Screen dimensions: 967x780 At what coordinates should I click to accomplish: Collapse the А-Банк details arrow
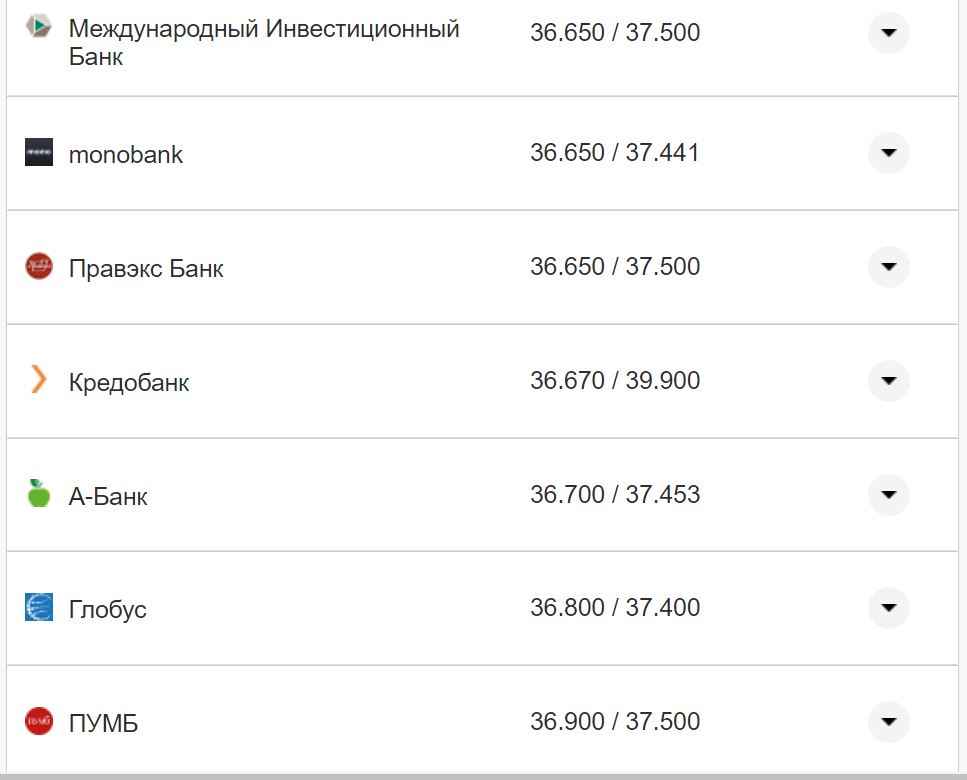pyautogui.click(x=888, y=494)
